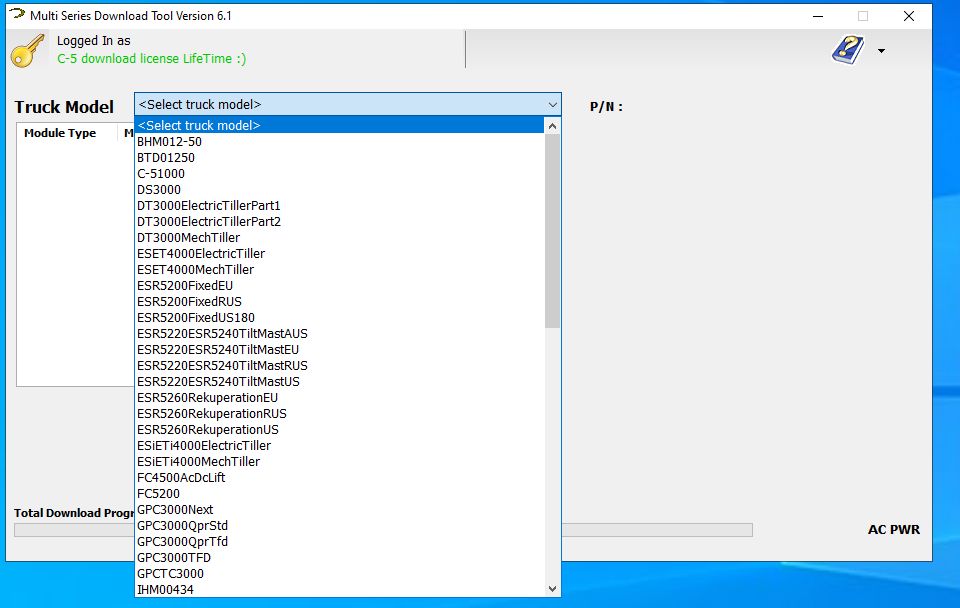Screen dimensions: 960x608
Task: Select BHM012-50 from truck list
Action: (x=339, y=141)
